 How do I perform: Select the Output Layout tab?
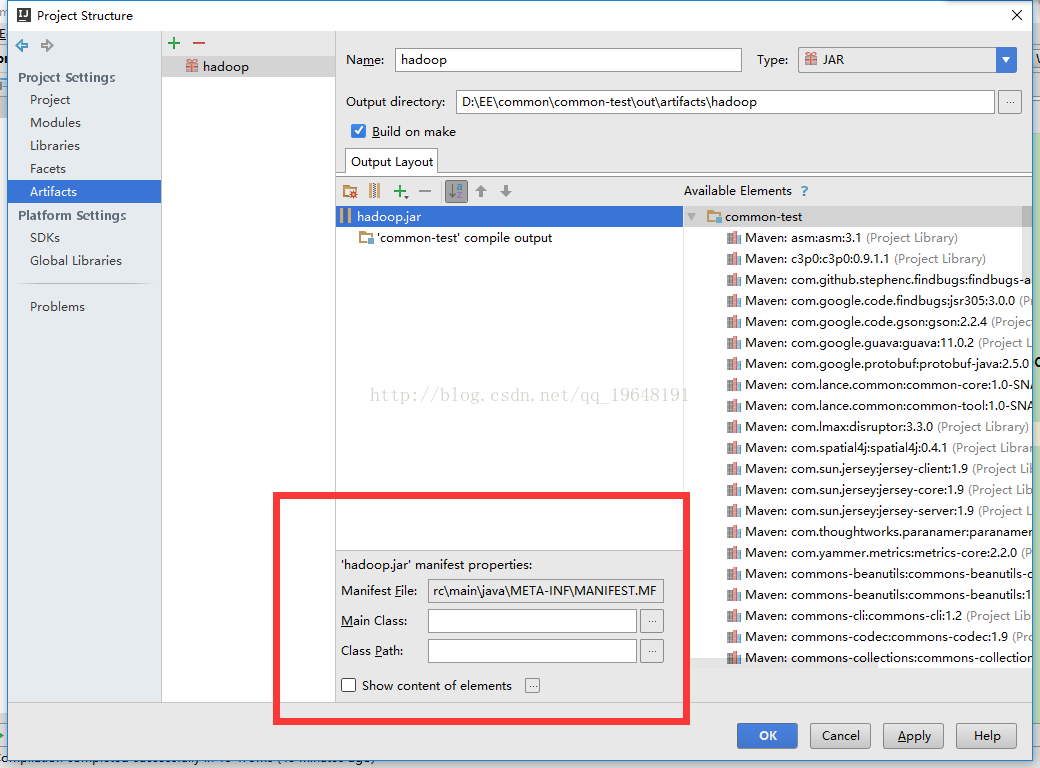(391, 162)
